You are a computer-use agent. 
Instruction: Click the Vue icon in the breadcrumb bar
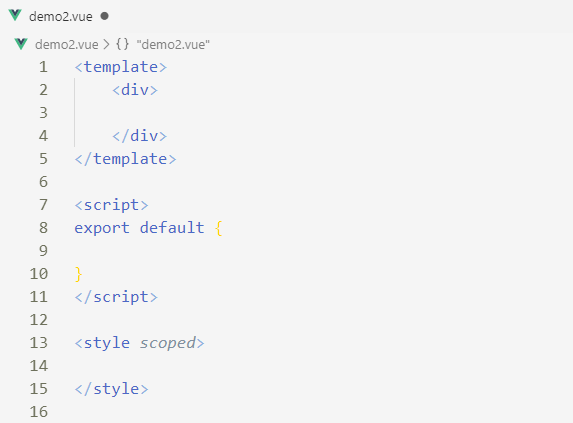pyautogui.click(x=21, y=44)
